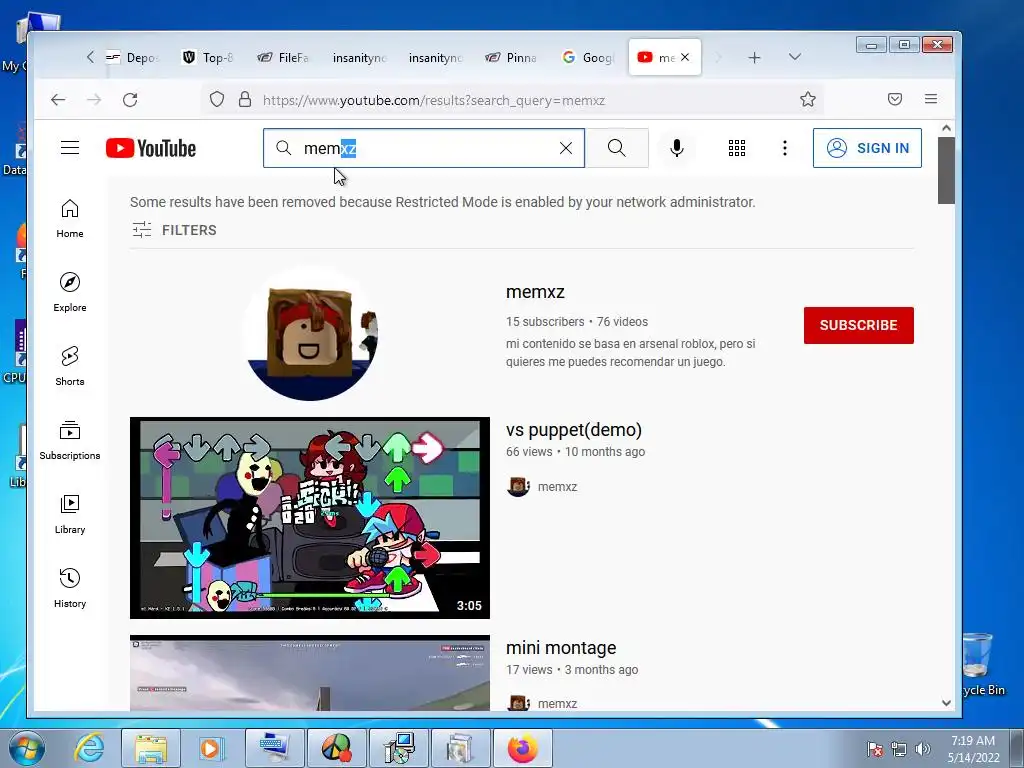Viewport: 1024px width, 768px height.
Task: Click the page vertical scrollbar thumb
Action: (x=946, y=170)
